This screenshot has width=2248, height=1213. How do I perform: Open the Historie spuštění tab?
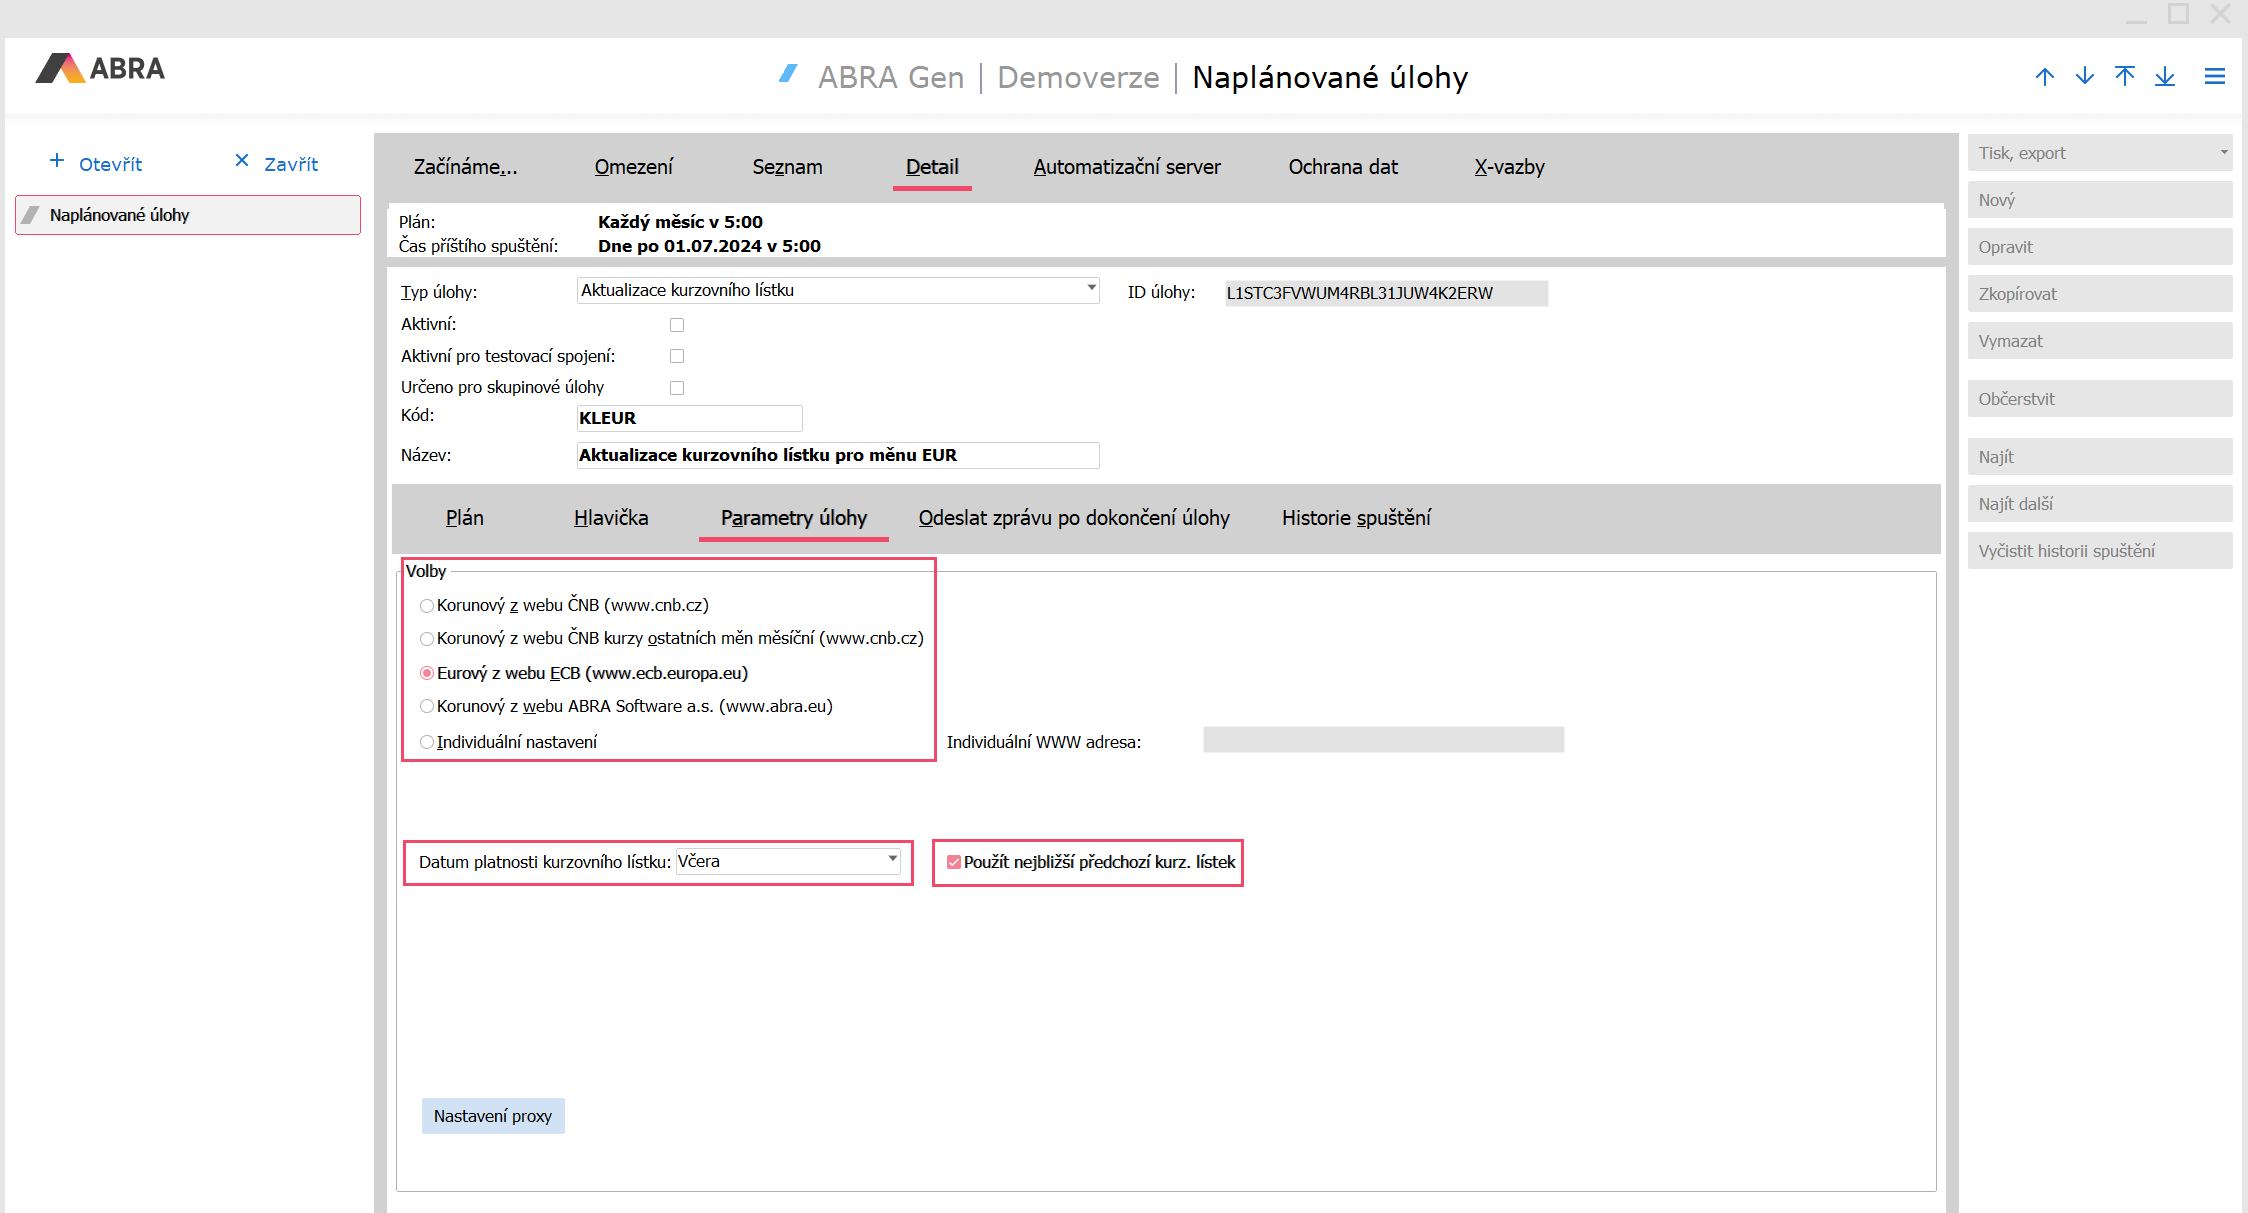pyautogui.click(x=1356, y=518)
